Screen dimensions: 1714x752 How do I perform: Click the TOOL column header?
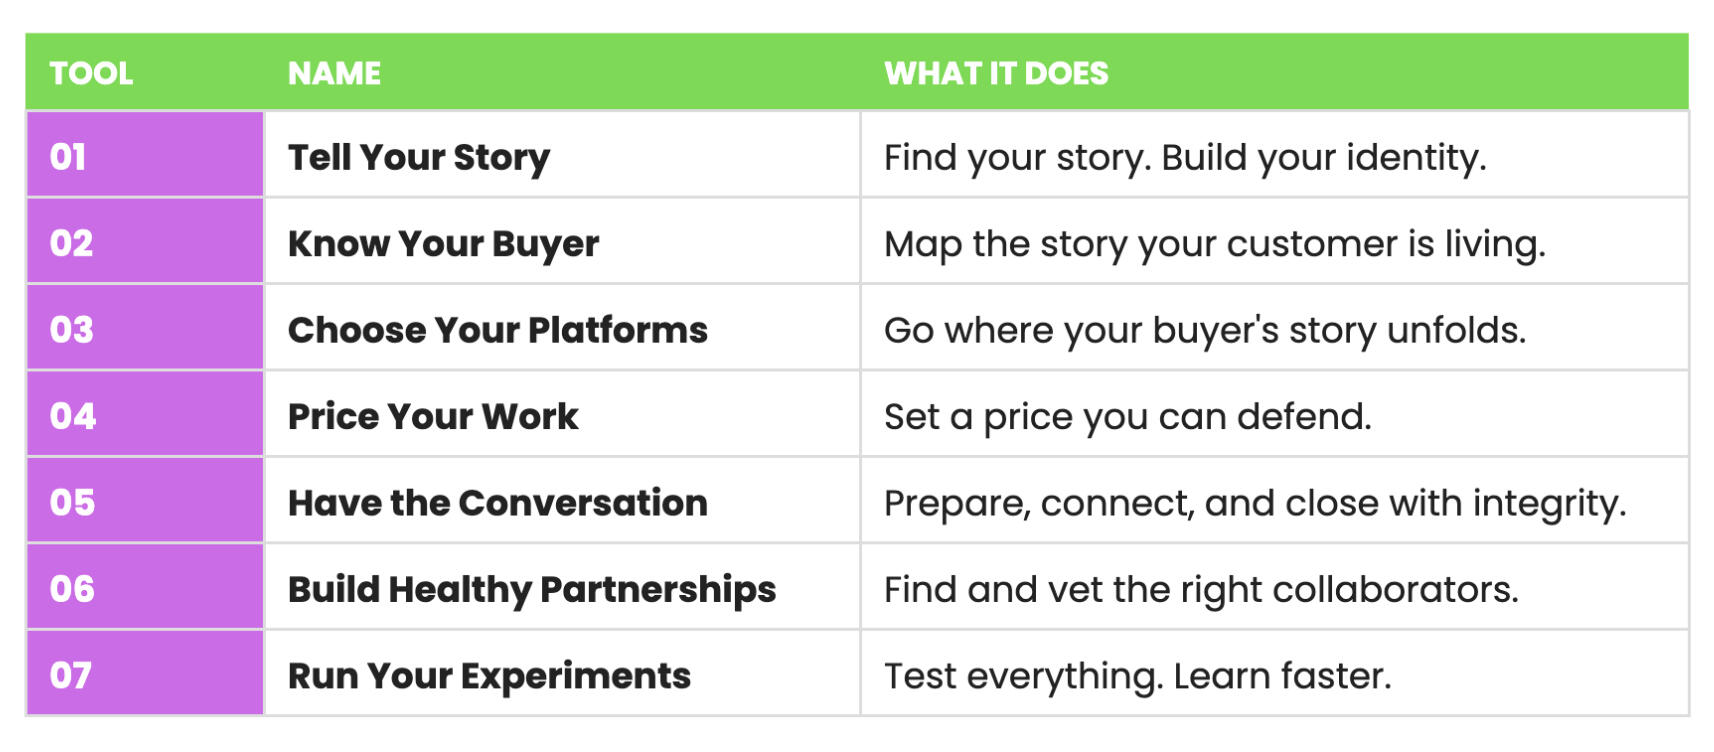(x=91, y=73)
